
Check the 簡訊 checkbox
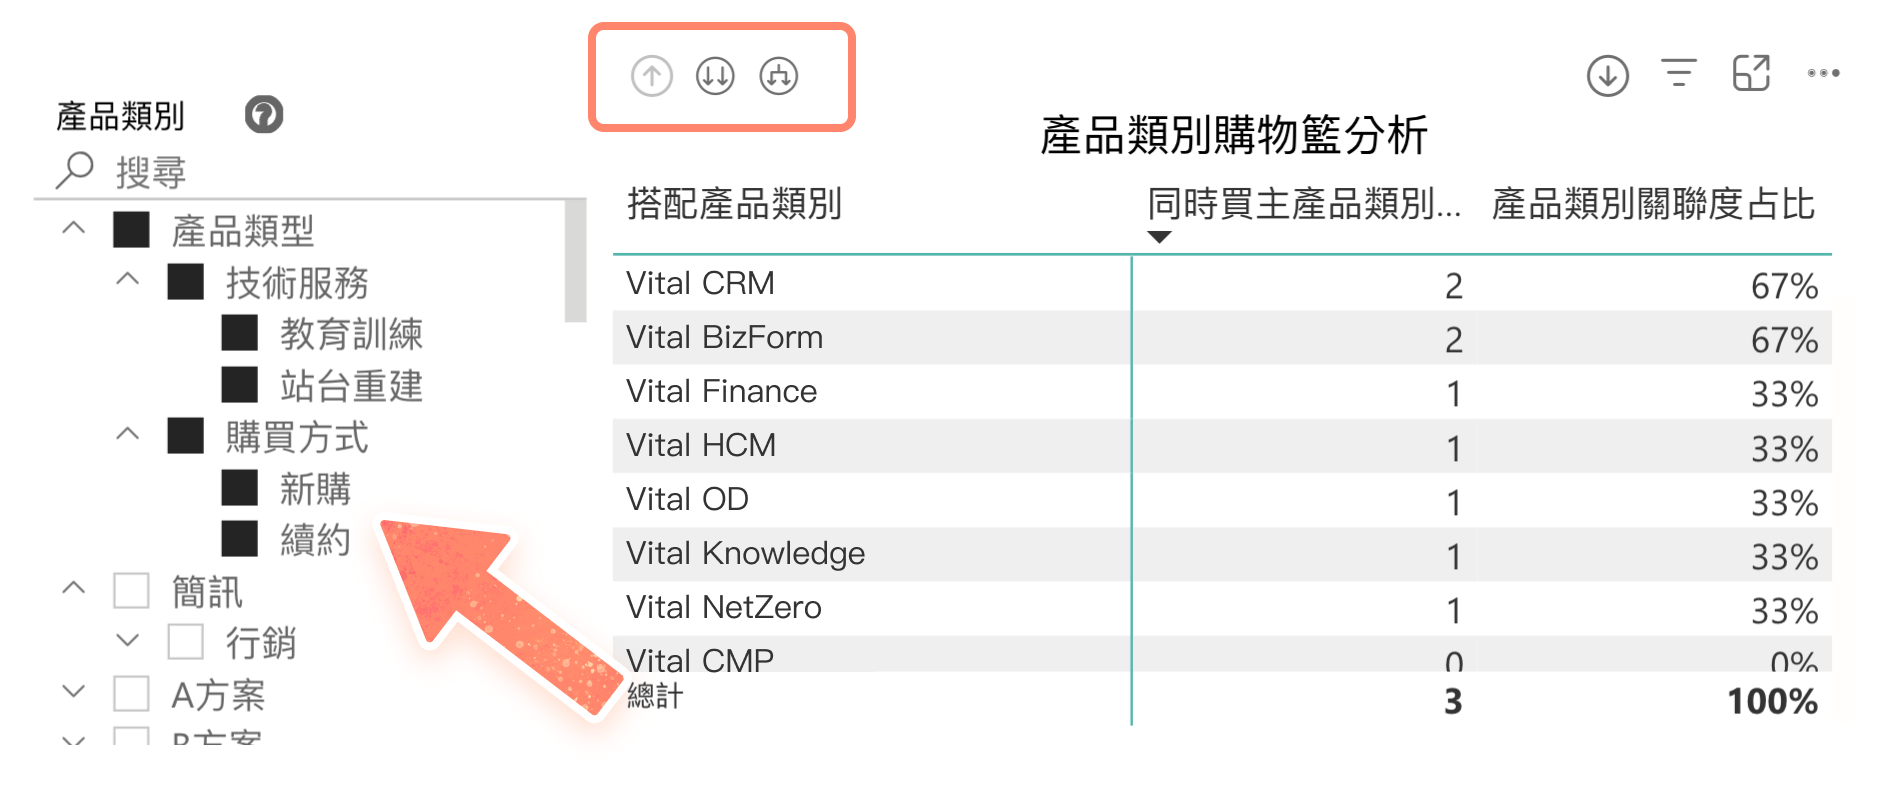tap(132, 591)
